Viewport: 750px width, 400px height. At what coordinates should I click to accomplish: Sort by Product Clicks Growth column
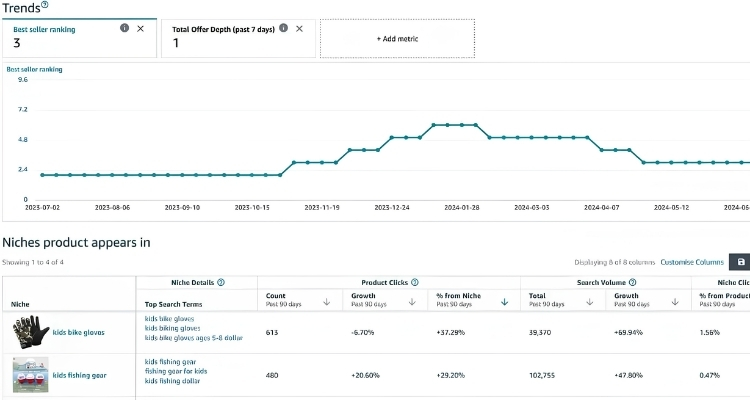(x=412, y=302)
